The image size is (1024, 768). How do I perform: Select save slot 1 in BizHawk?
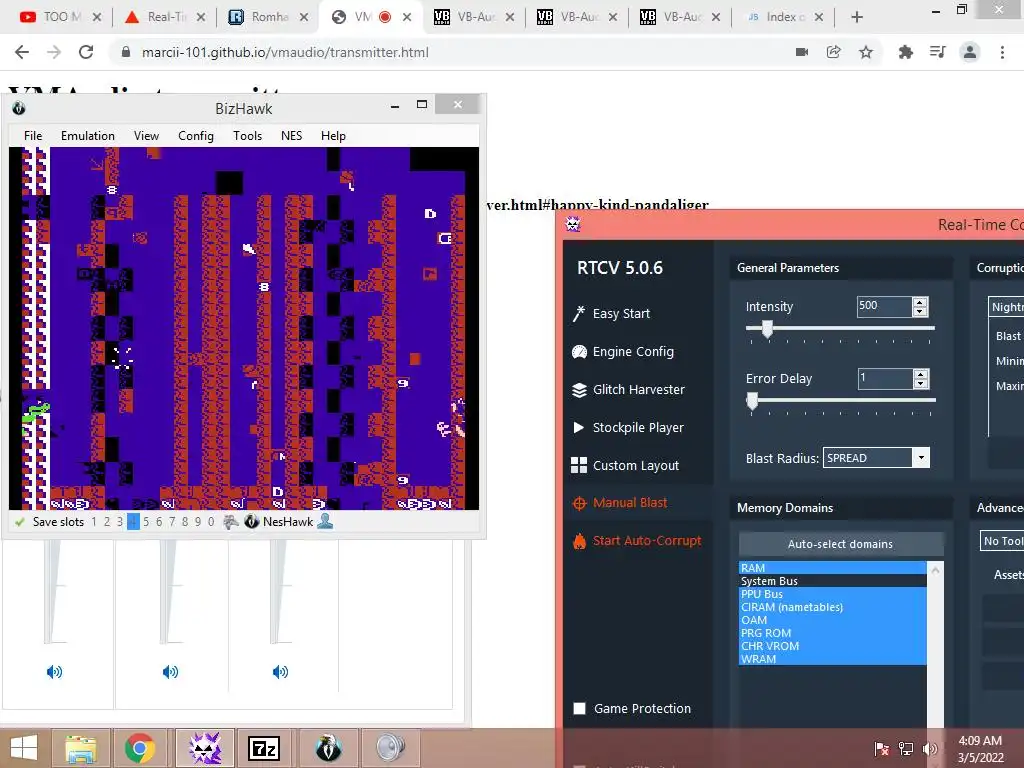point(94,522)
